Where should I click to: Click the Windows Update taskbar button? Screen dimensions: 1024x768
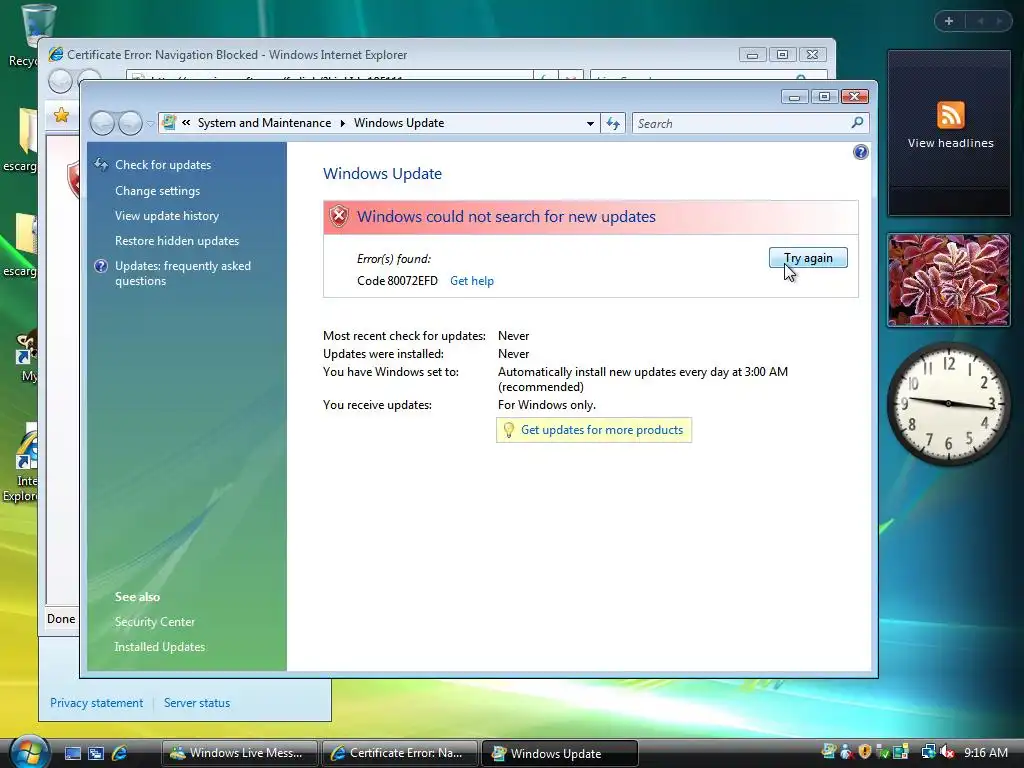point(558,753)
